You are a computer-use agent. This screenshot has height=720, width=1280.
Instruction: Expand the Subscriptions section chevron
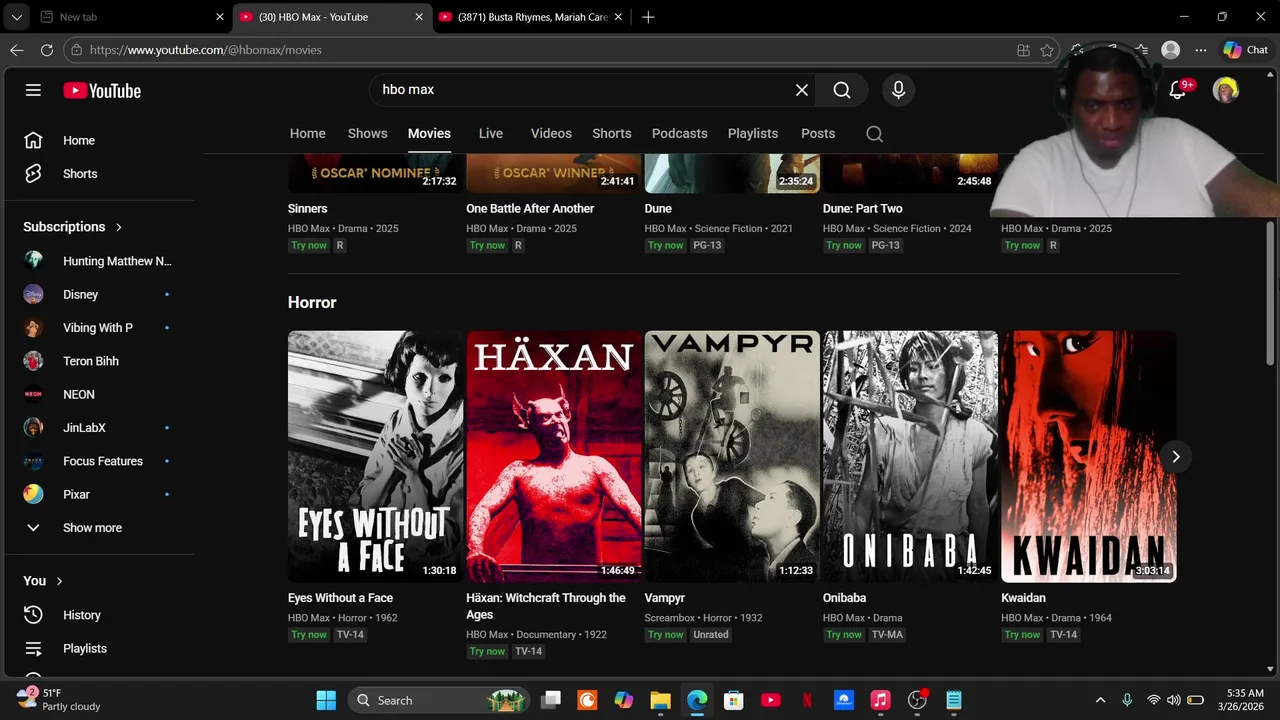pos(118,227)
